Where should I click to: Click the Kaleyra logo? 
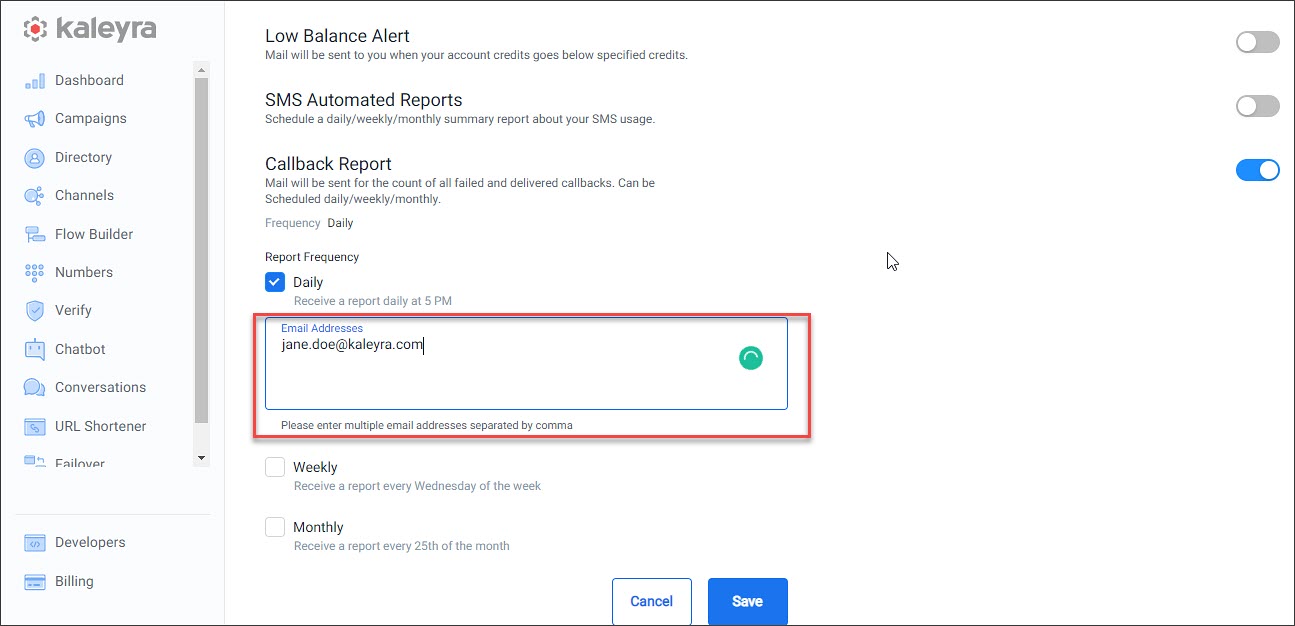[90, 29]
